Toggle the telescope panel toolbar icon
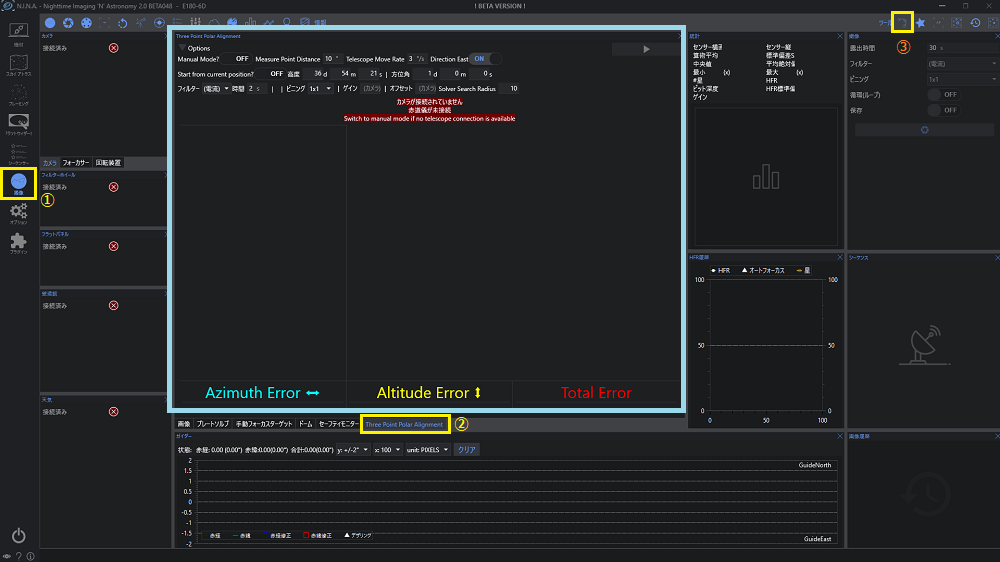The image size is (1000, 562). 141,22
